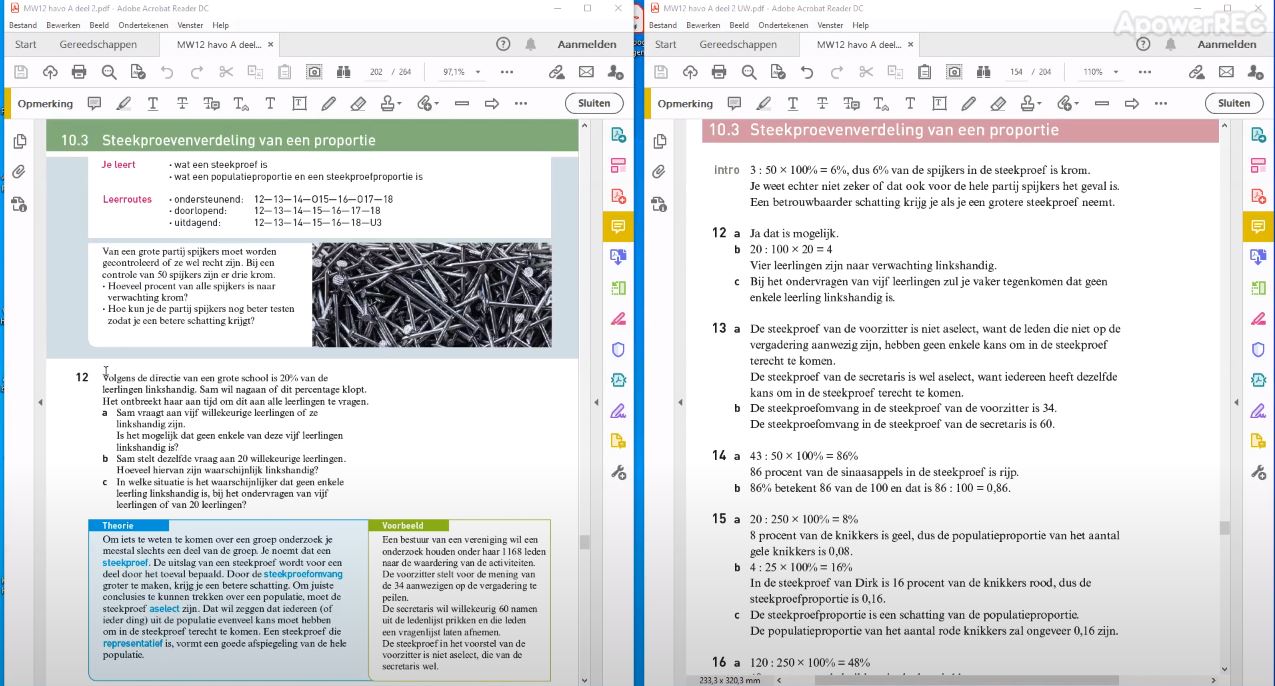1275x686 pixels.
Task: Click upload to cloud icon in left window
Action: tap(50, 72)
